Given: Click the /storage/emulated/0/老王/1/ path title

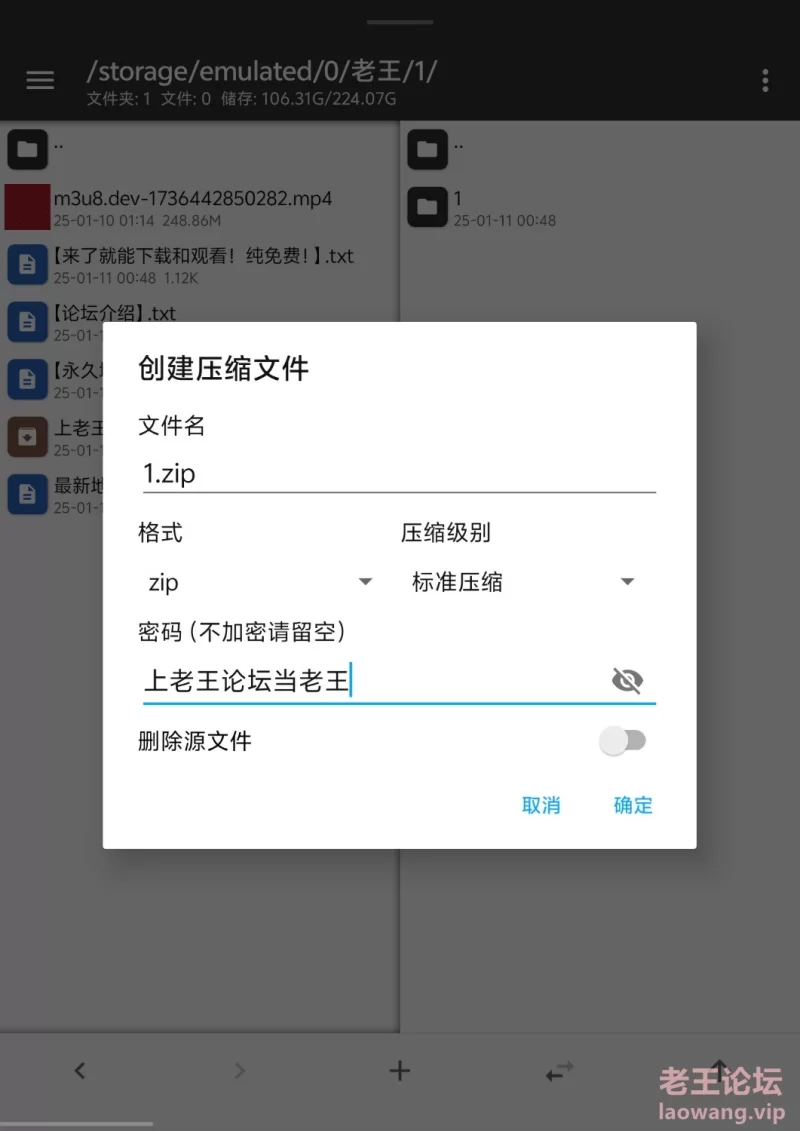Looking at the screenshot, I should [x=261, y=71].
